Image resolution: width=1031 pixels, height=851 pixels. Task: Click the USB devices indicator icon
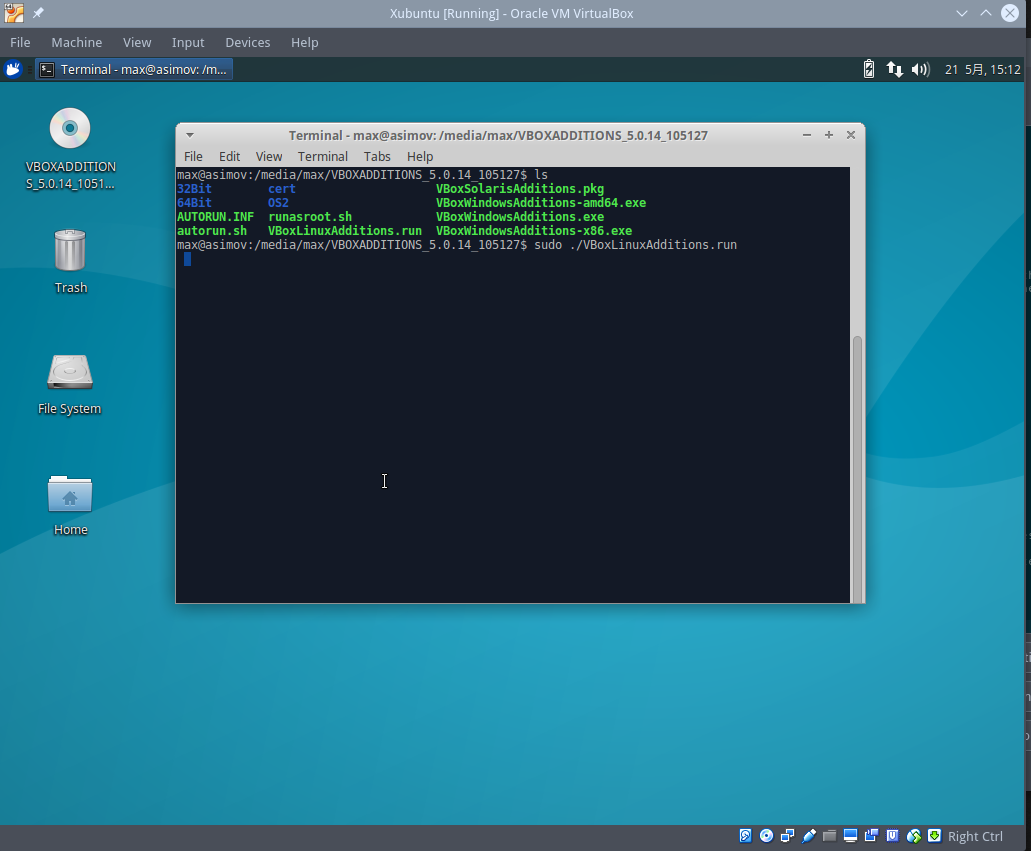(809, 836)
